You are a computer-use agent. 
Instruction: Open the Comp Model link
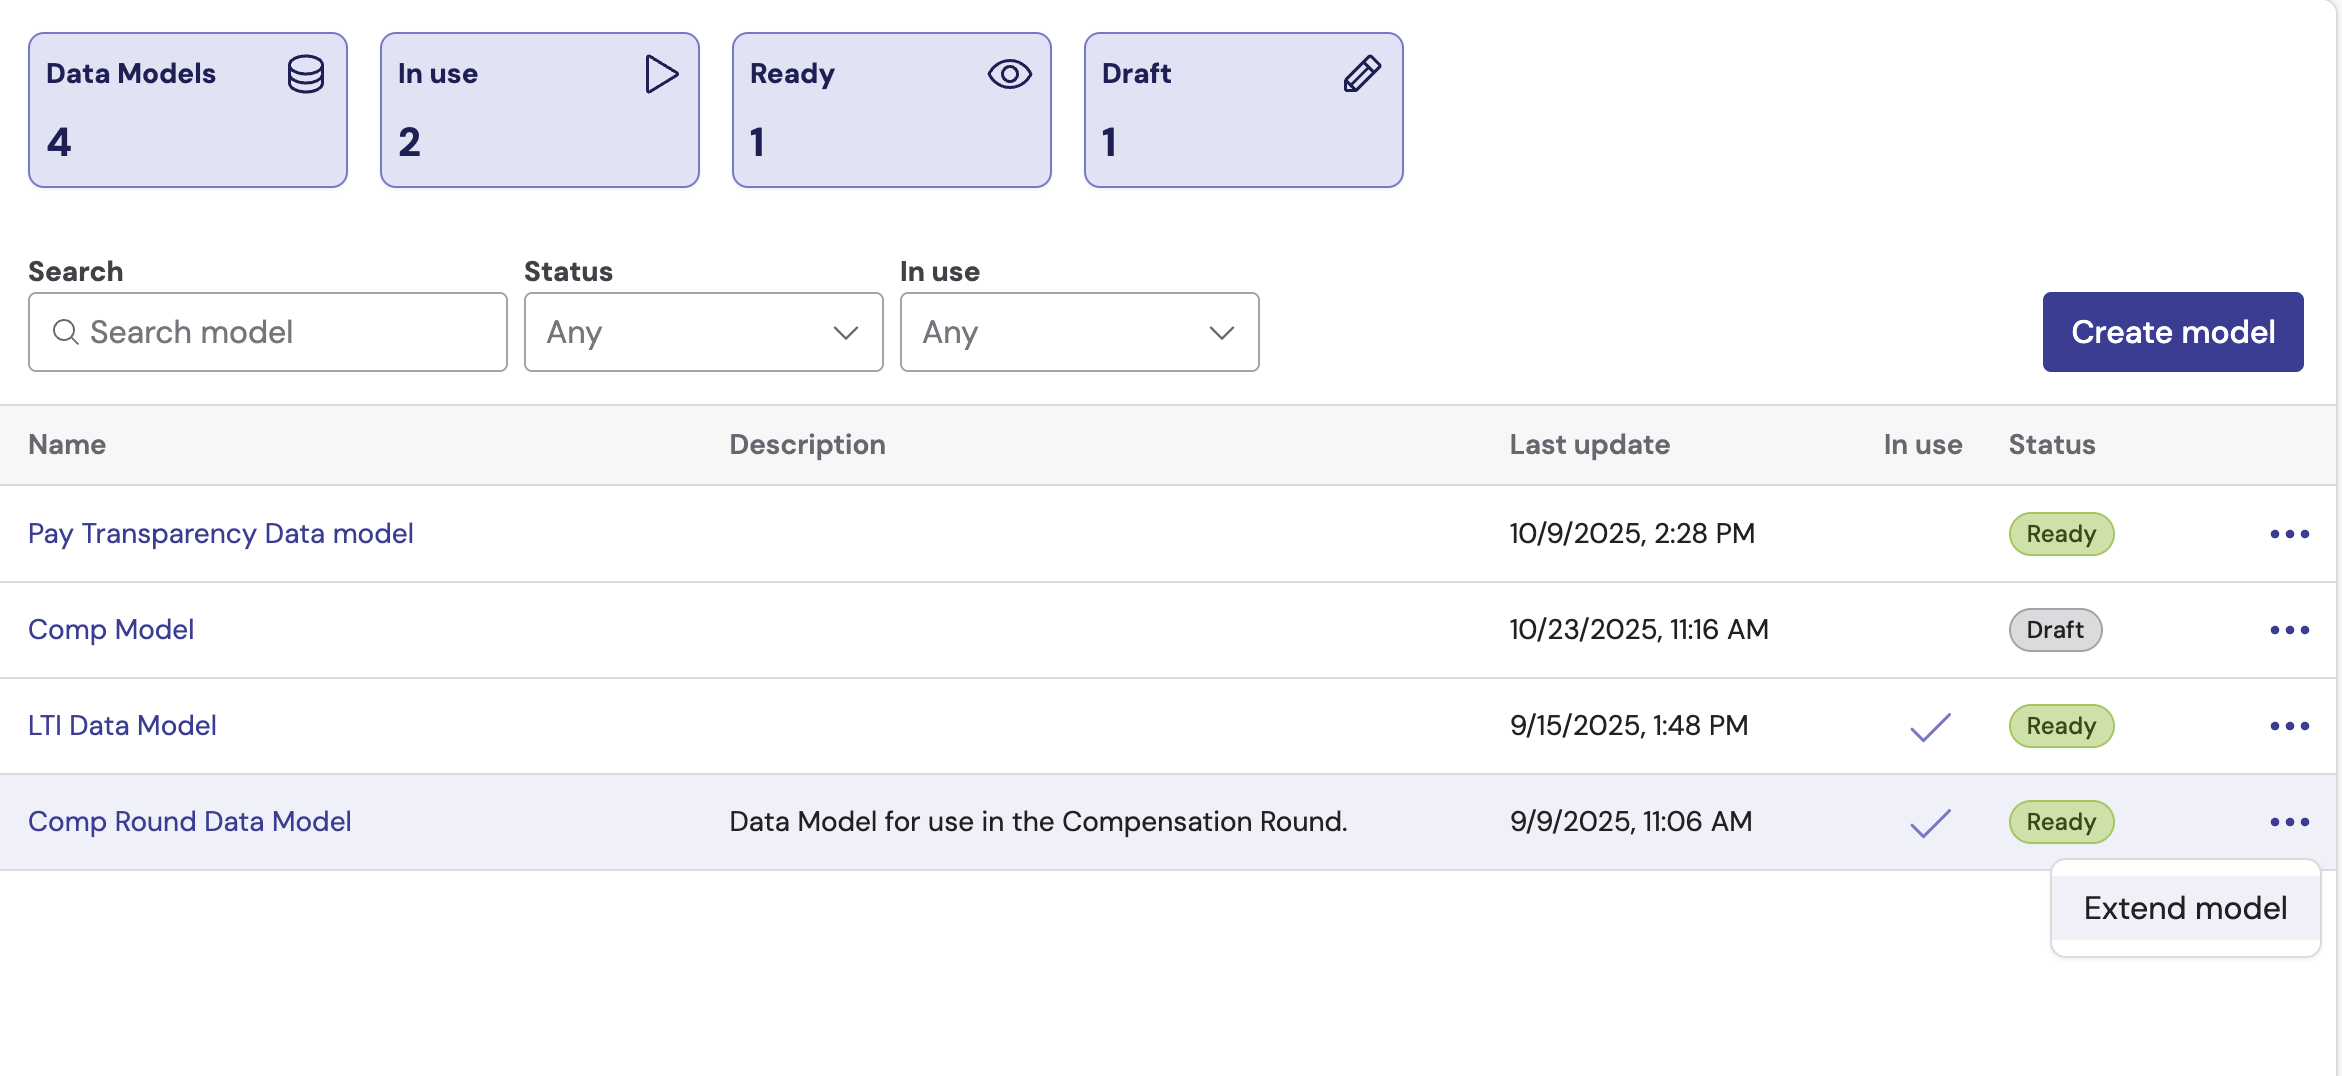[x=111, y=630]
